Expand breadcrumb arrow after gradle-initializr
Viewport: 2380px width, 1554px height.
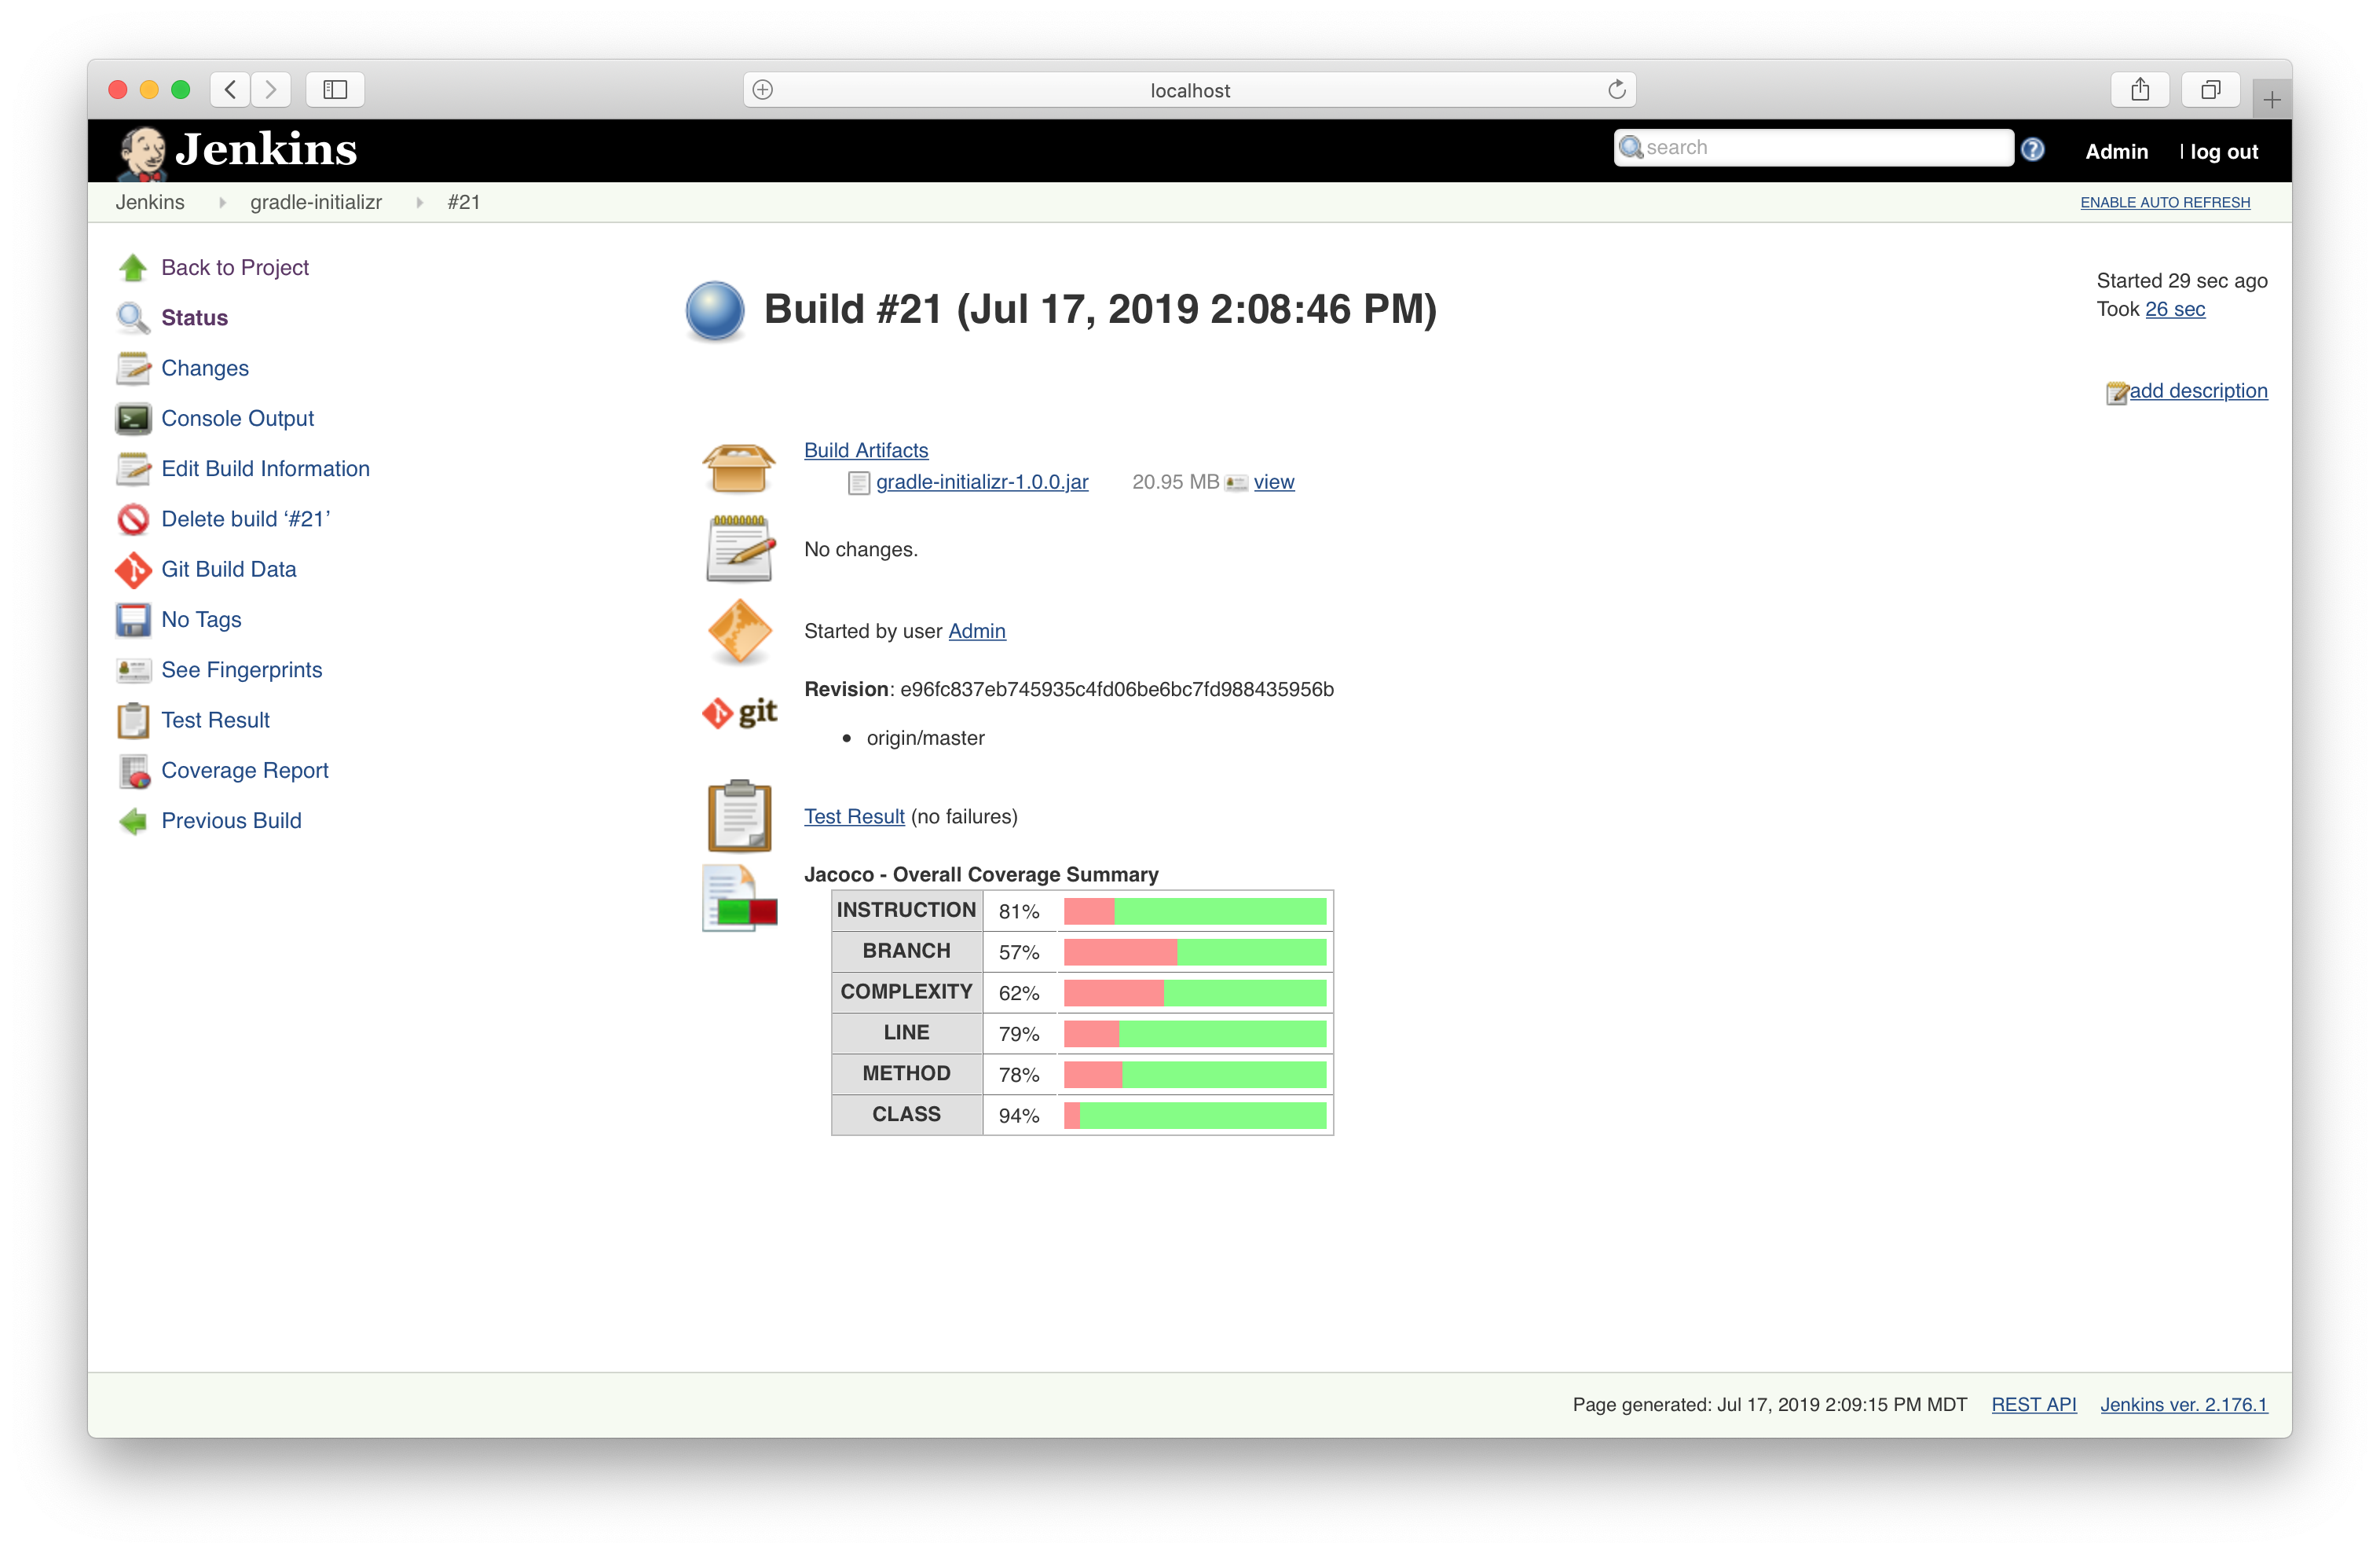pos(419,202)
